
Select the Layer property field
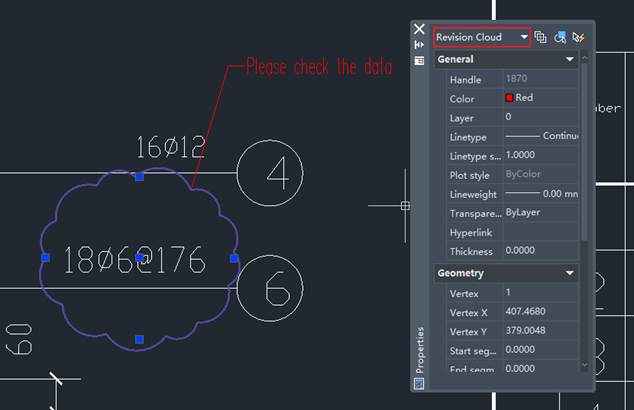(538, 117)
